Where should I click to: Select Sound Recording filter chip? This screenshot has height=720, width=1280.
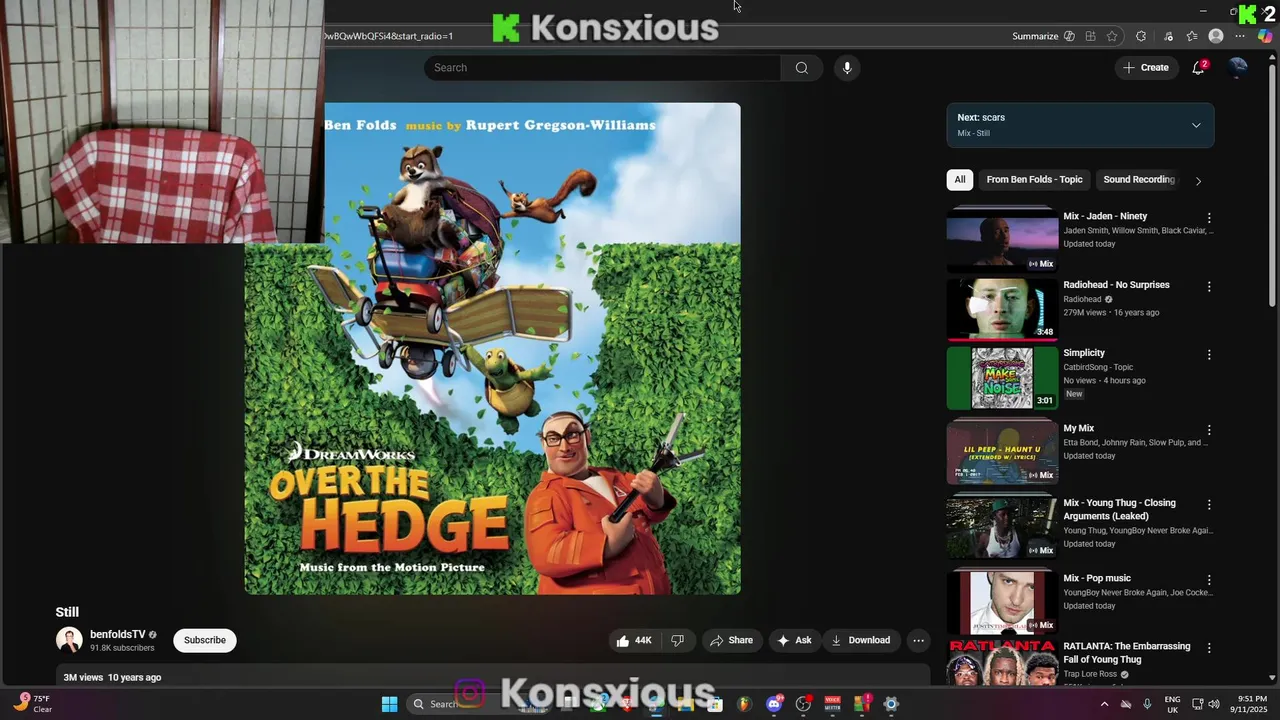point(1138,180)
